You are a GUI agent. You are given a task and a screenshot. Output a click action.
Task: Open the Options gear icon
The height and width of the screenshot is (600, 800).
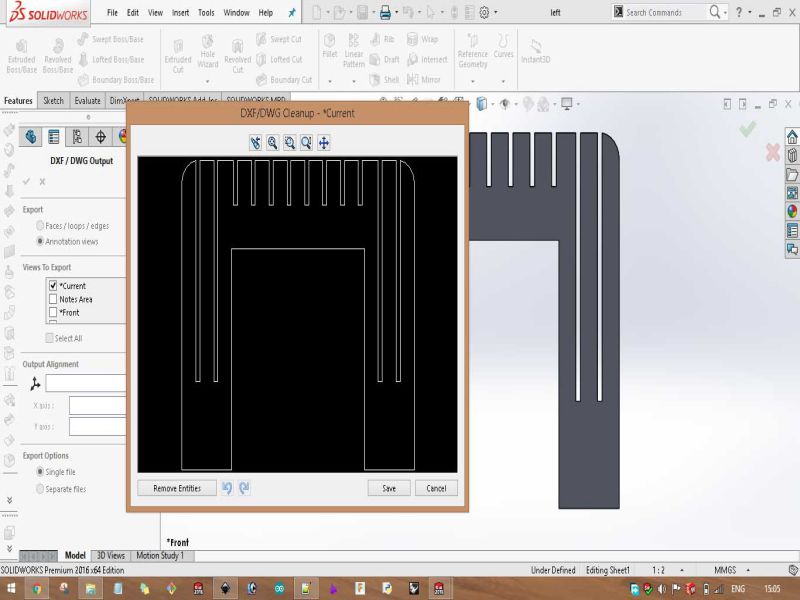point(484,13)
